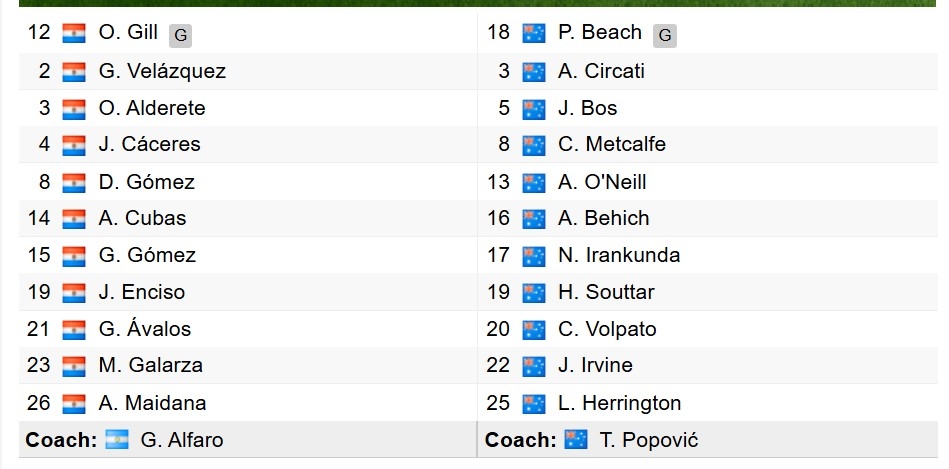The image size is (949, 469).
Task: Select the M. Galarza row
Action: pyautogui.click(x=248, y=366)
